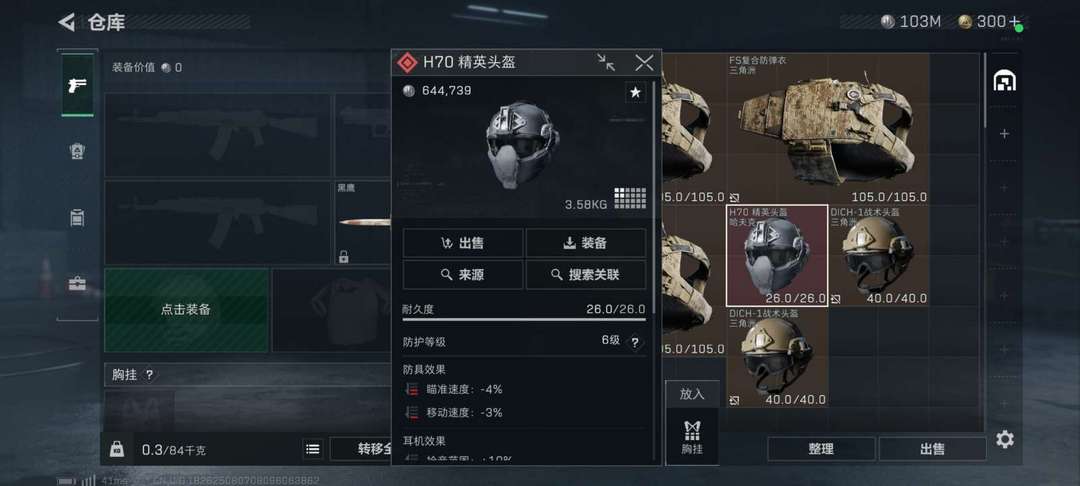Click 搜索关联 related search button
The image size is (1080, 486).
coord(585,275)
